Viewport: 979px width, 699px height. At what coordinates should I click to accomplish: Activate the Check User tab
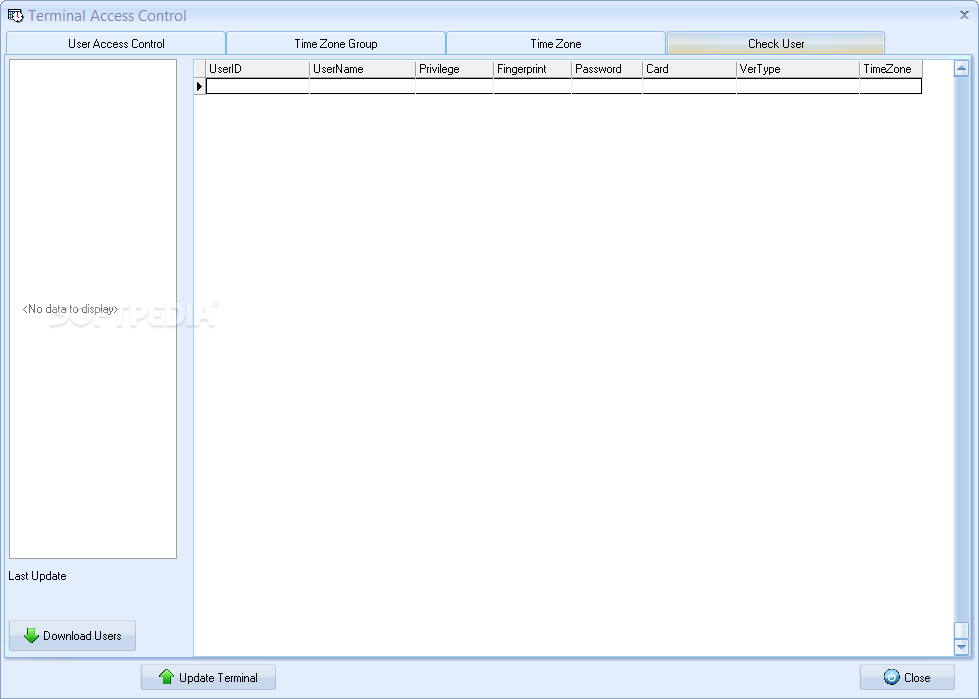click(775, 44)
